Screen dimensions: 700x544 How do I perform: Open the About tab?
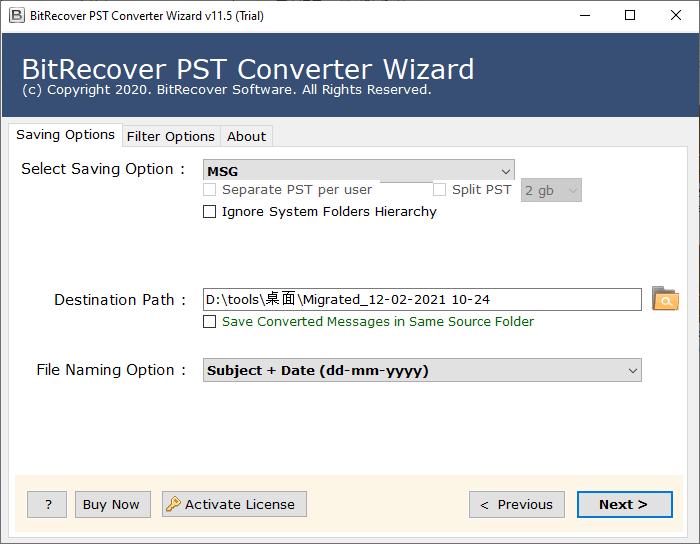246,137
